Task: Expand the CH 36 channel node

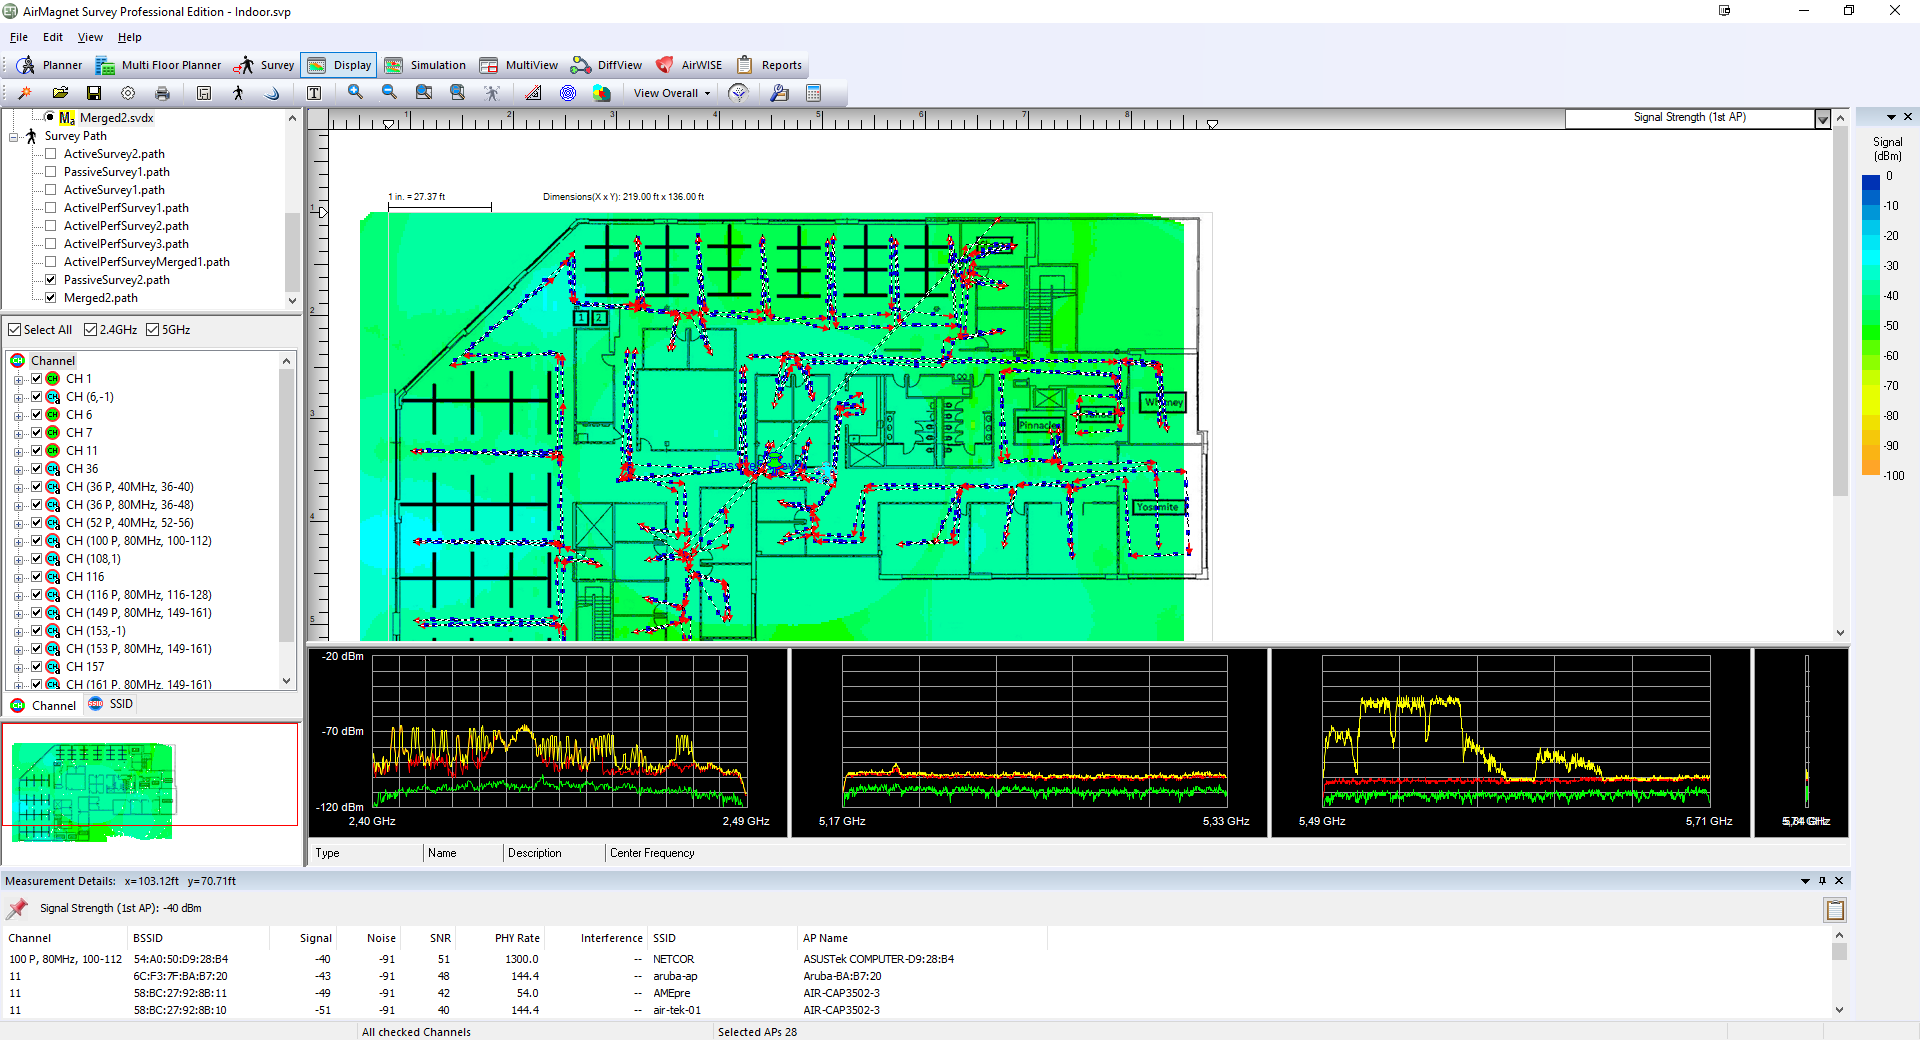Action: coord(18,470)
